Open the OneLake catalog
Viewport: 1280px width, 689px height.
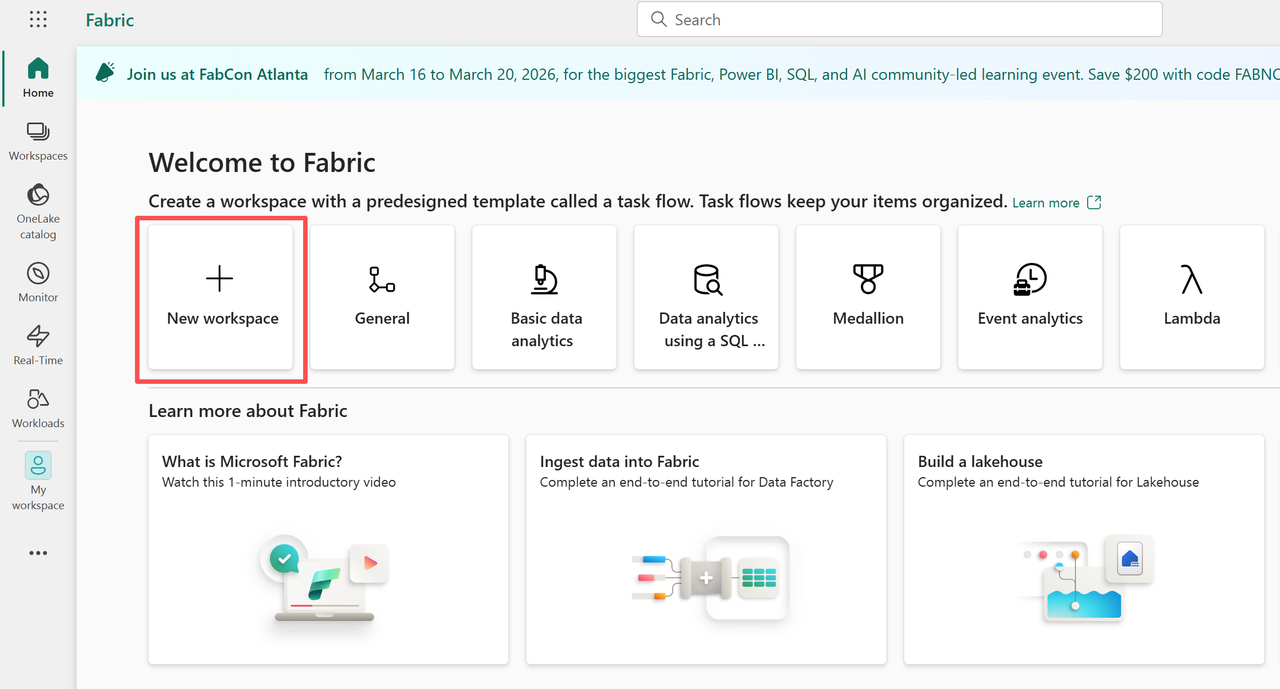38,211
